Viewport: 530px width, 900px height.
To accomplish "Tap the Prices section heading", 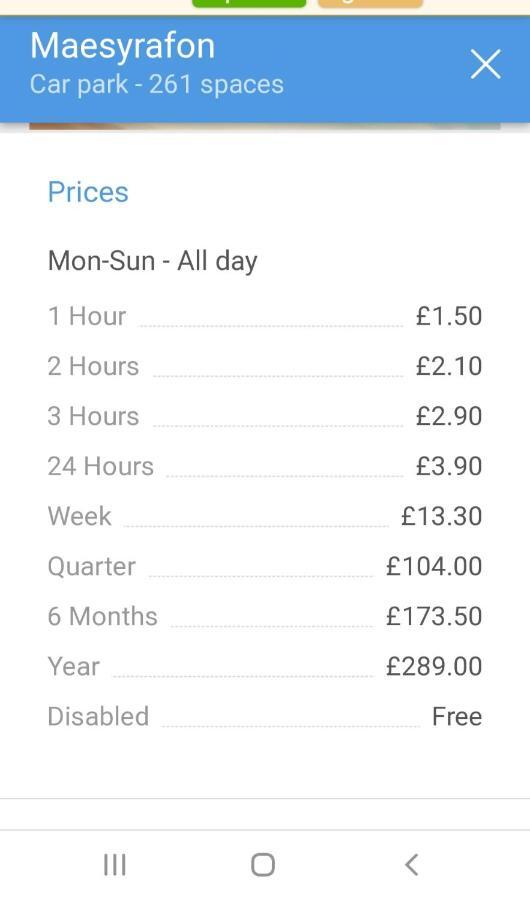I will 88,192.
